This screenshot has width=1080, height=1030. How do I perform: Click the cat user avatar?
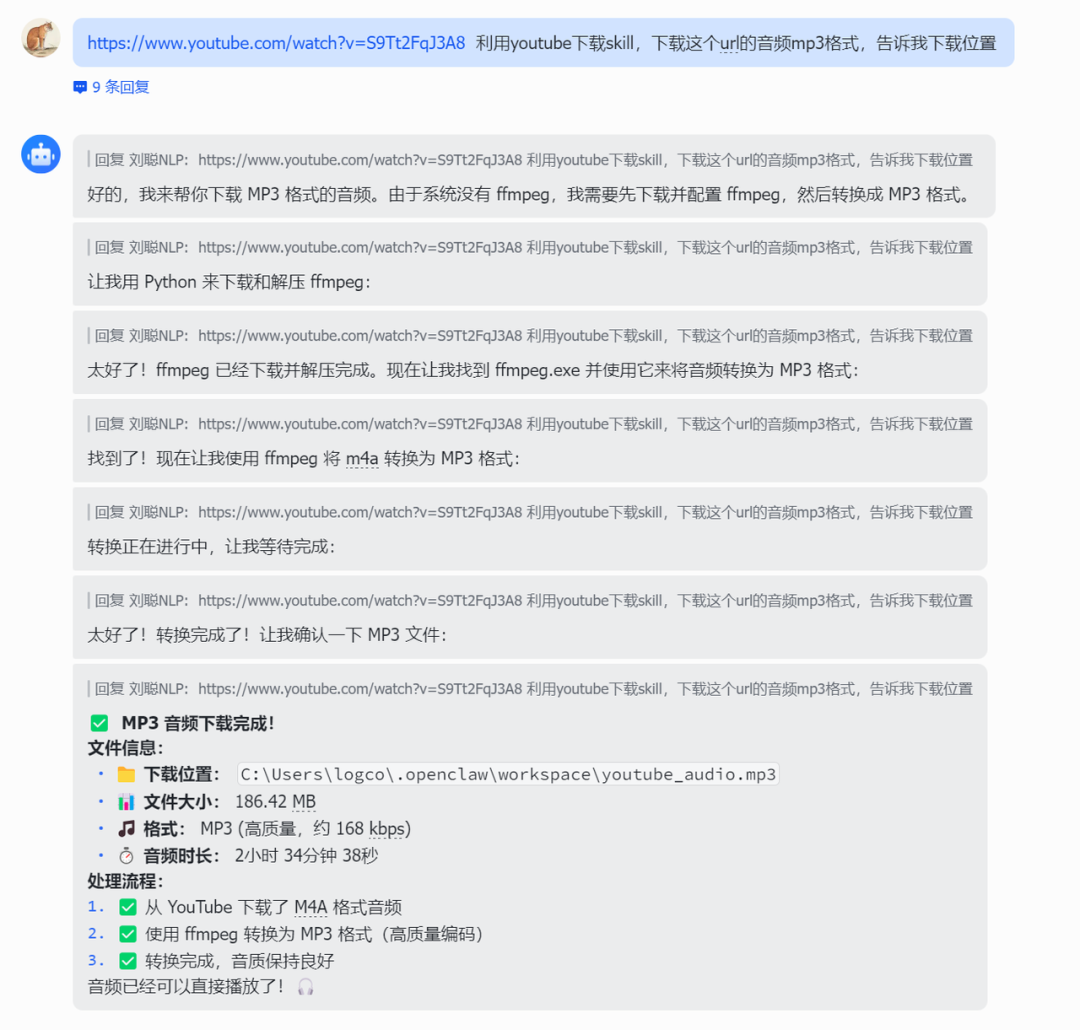coord(40,40)
